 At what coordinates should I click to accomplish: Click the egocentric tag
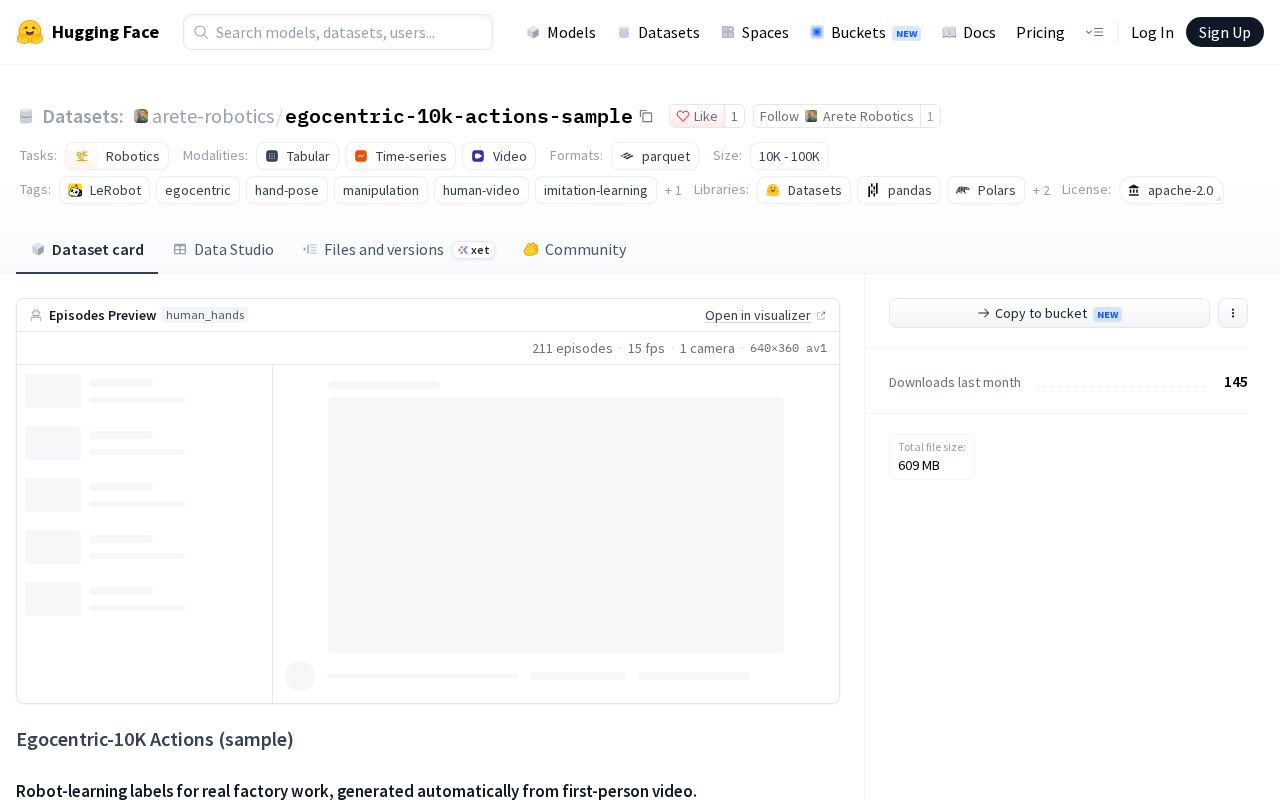198,190
